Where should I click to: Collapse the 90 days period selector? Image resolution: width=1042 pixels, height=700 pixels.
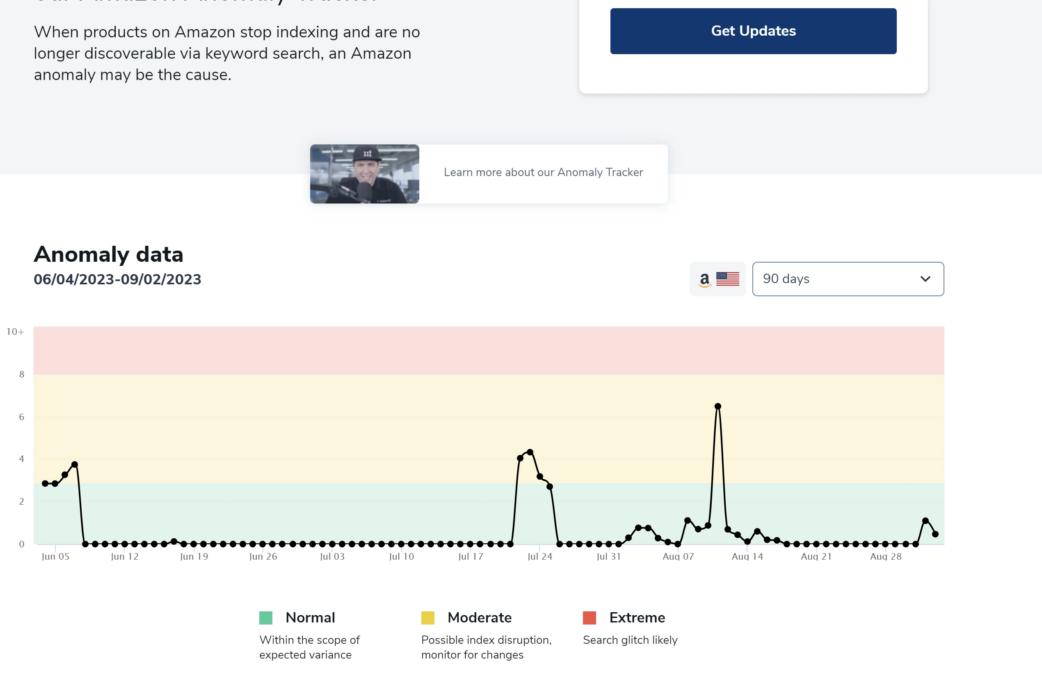(x=848, y=279)
